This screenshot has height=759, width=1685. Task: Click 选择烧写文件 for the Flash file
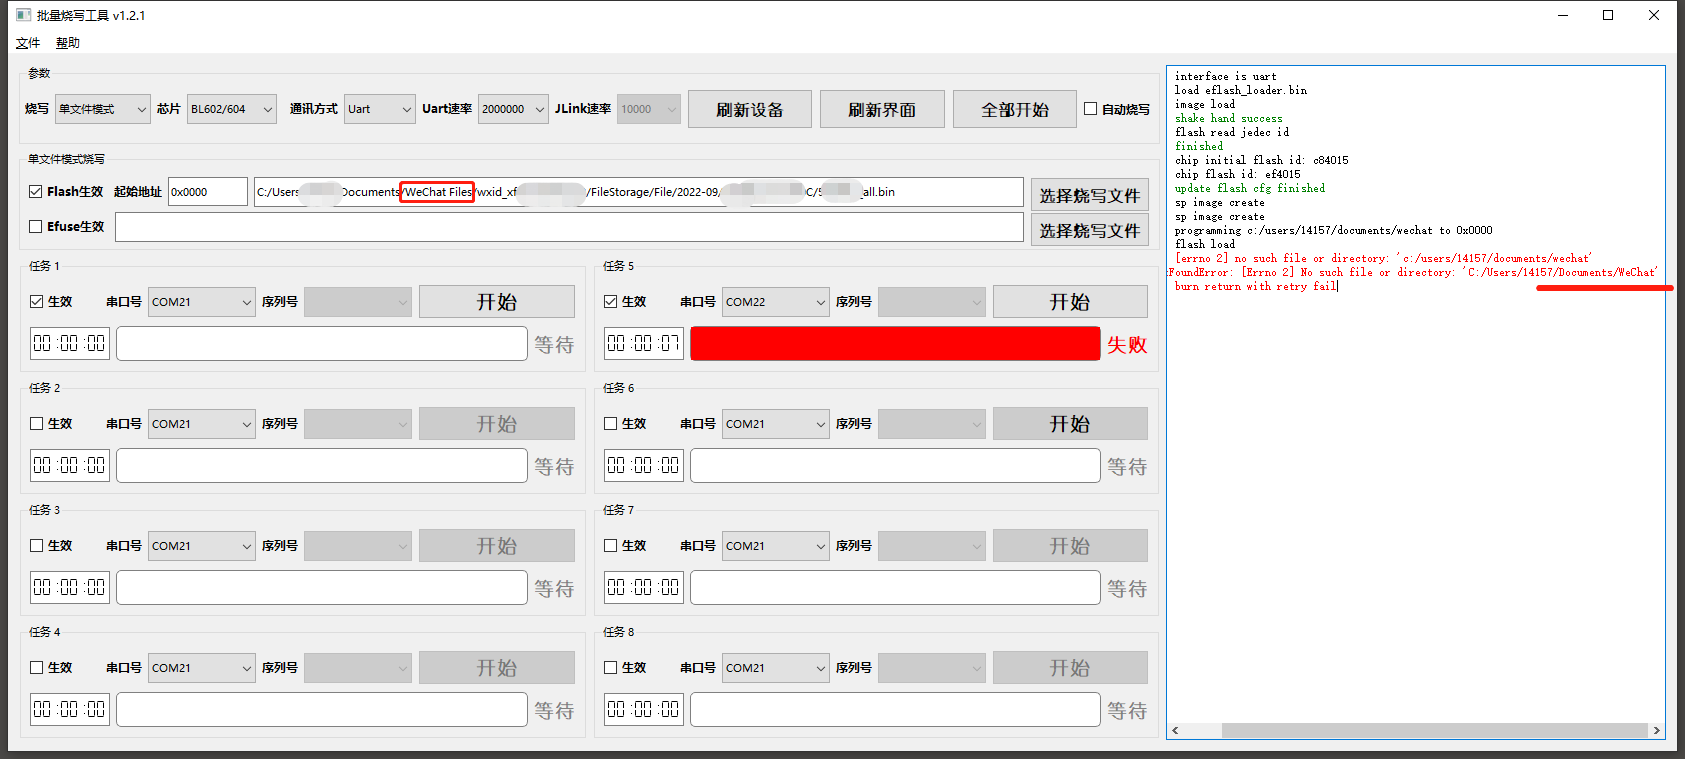tap(1090, 195)
